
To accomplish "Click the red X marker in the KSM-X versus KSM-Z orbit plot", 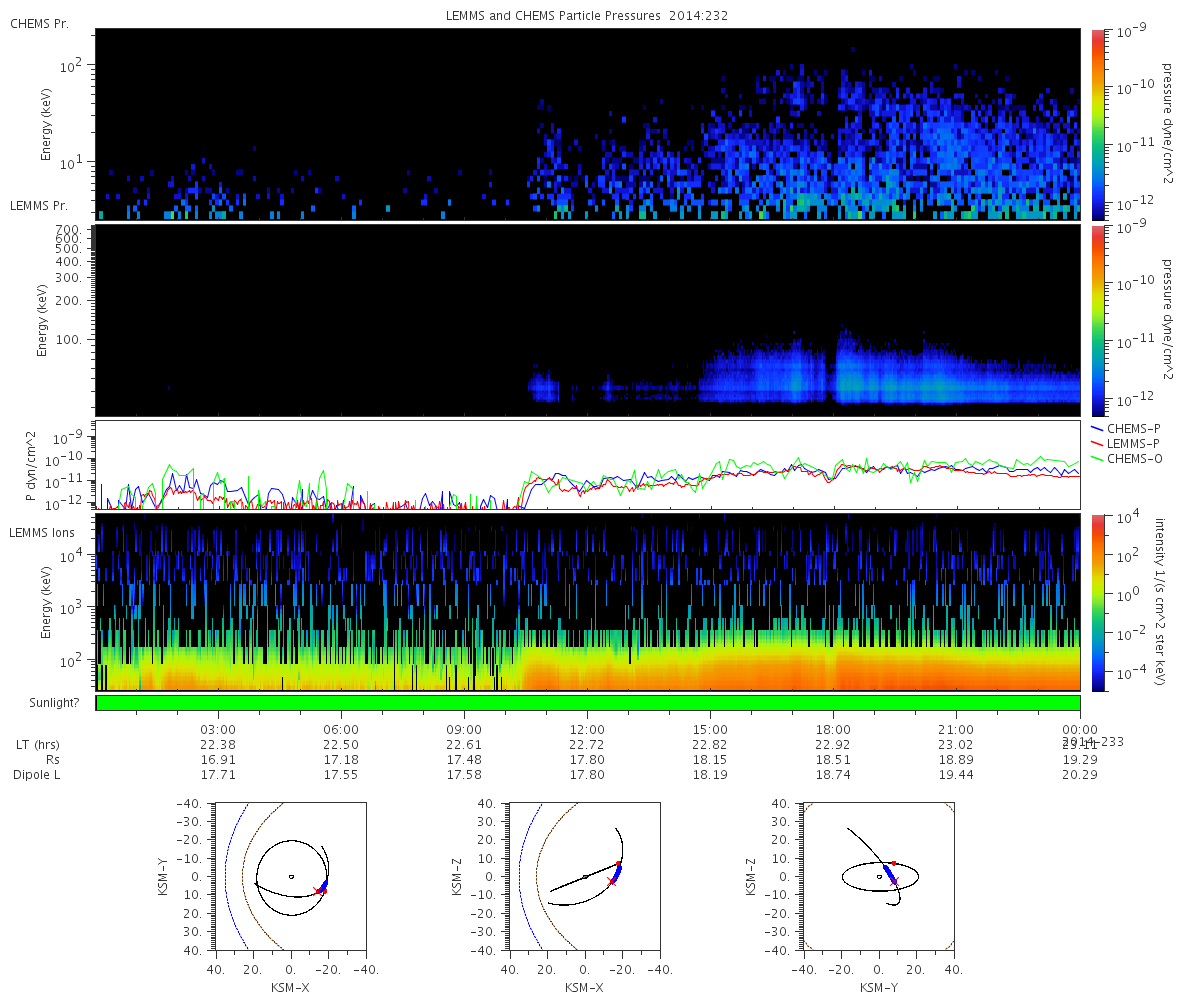I will (x=612, y=881).
